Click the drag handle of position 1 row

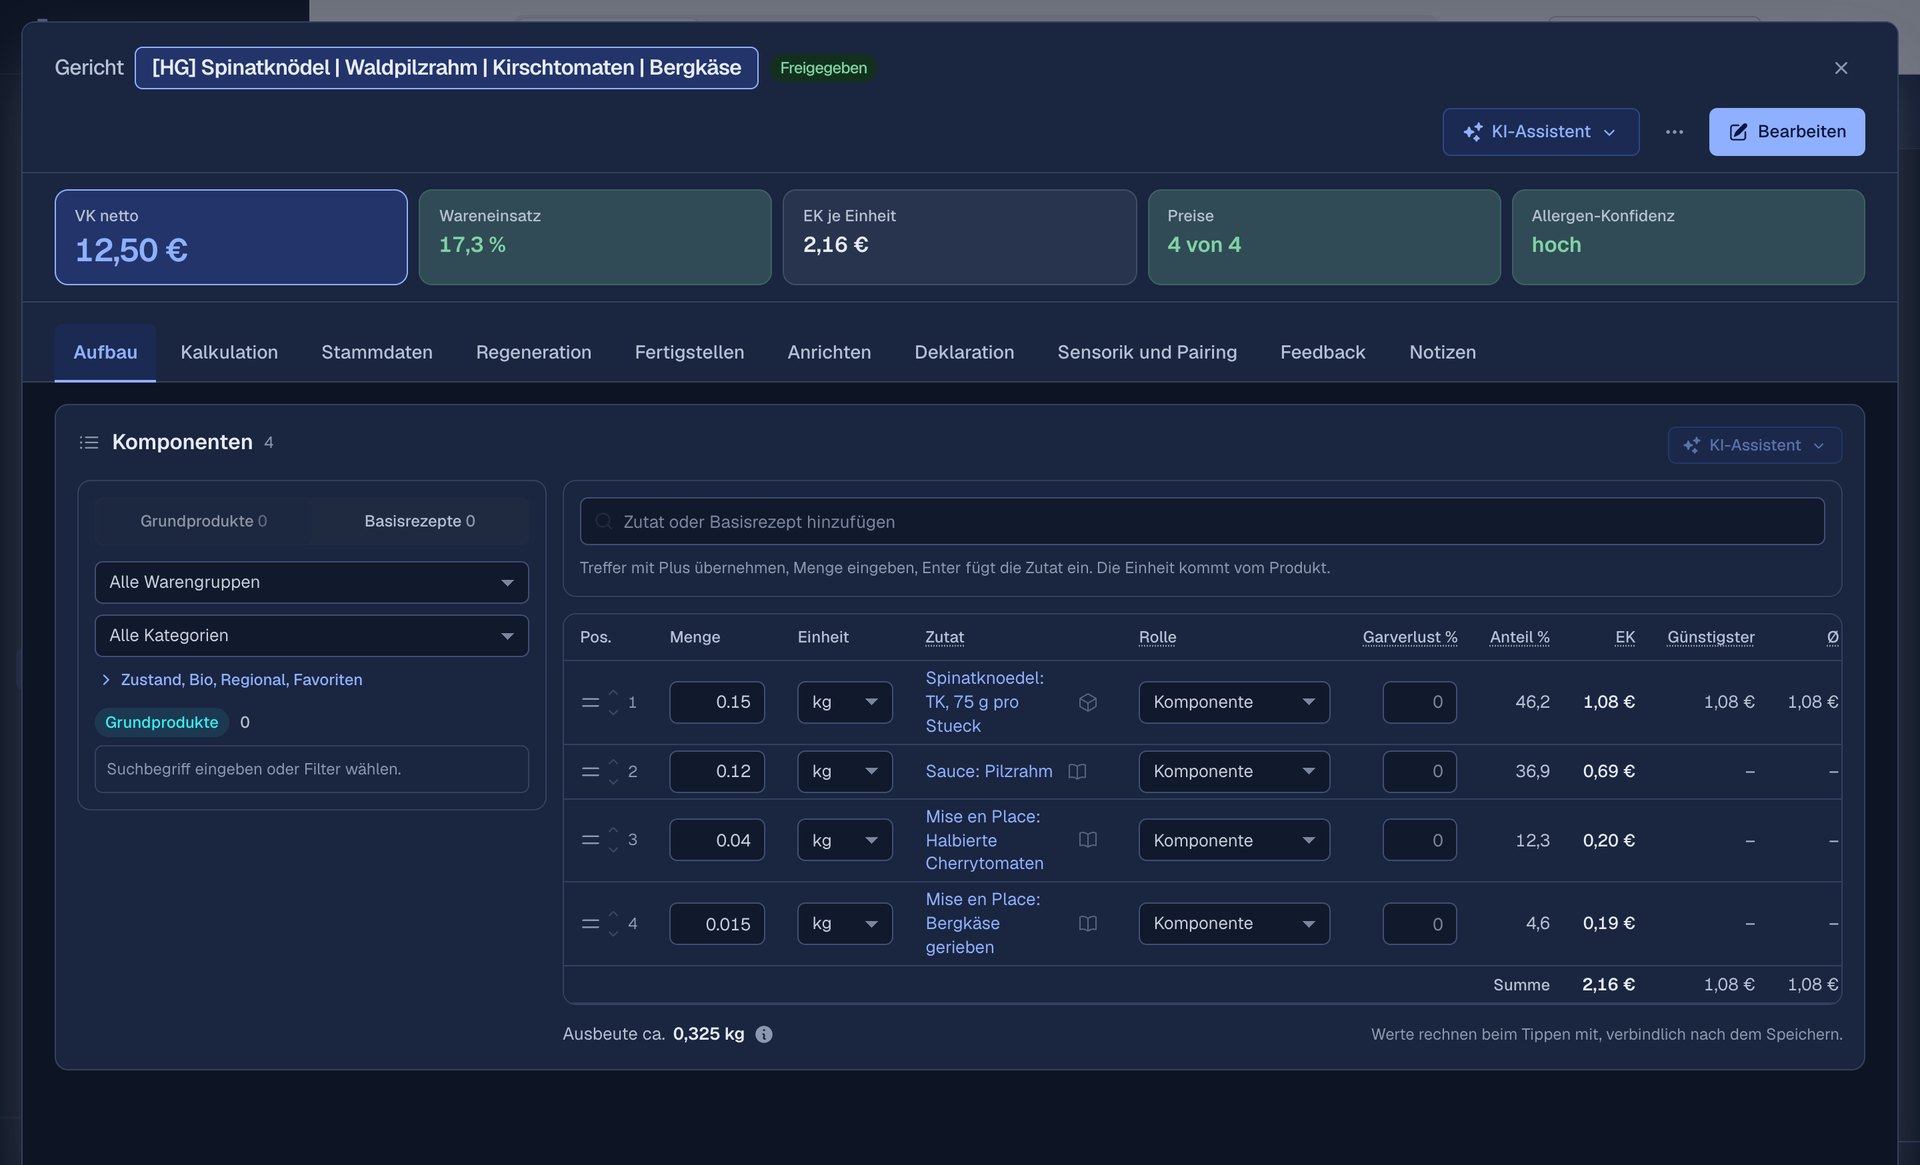[x=590, y=703]
